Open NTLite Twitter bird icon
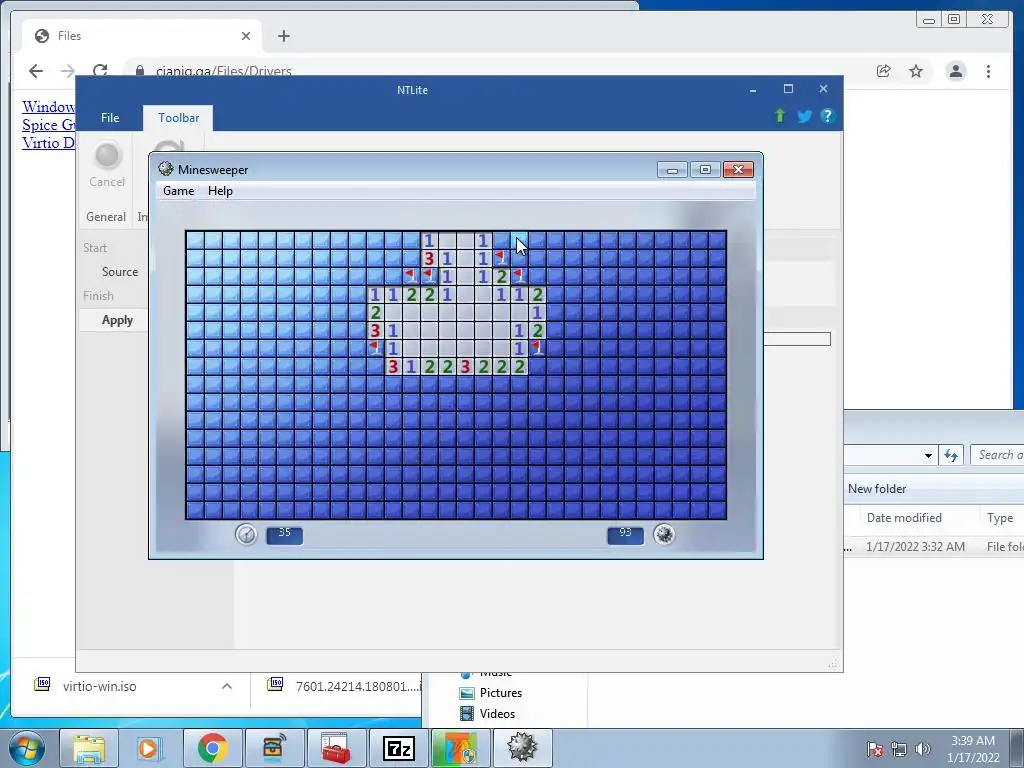Screen dimensions: 1024x768 804,116
